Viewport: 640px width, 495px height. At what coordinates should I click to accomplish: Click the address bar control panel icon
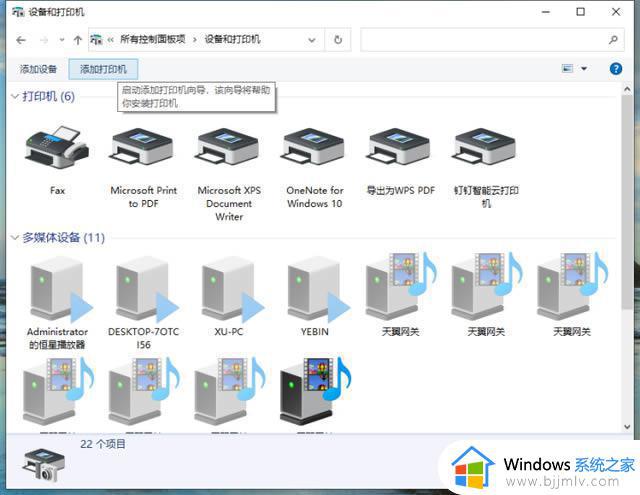tap(96, 40)
